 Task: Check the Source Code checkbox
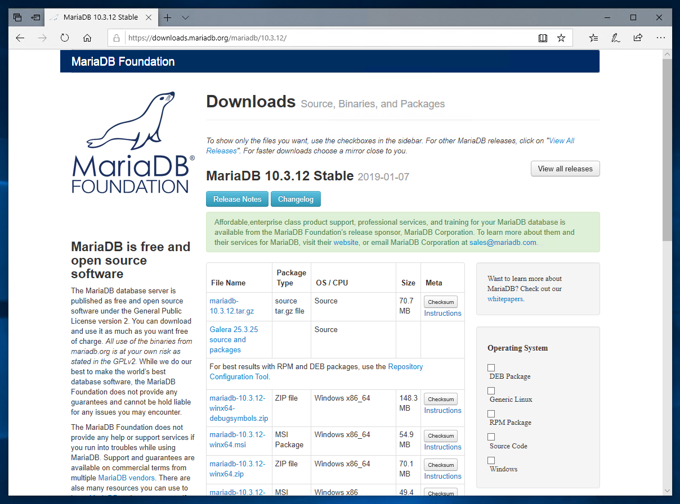[x=491, y=437]
